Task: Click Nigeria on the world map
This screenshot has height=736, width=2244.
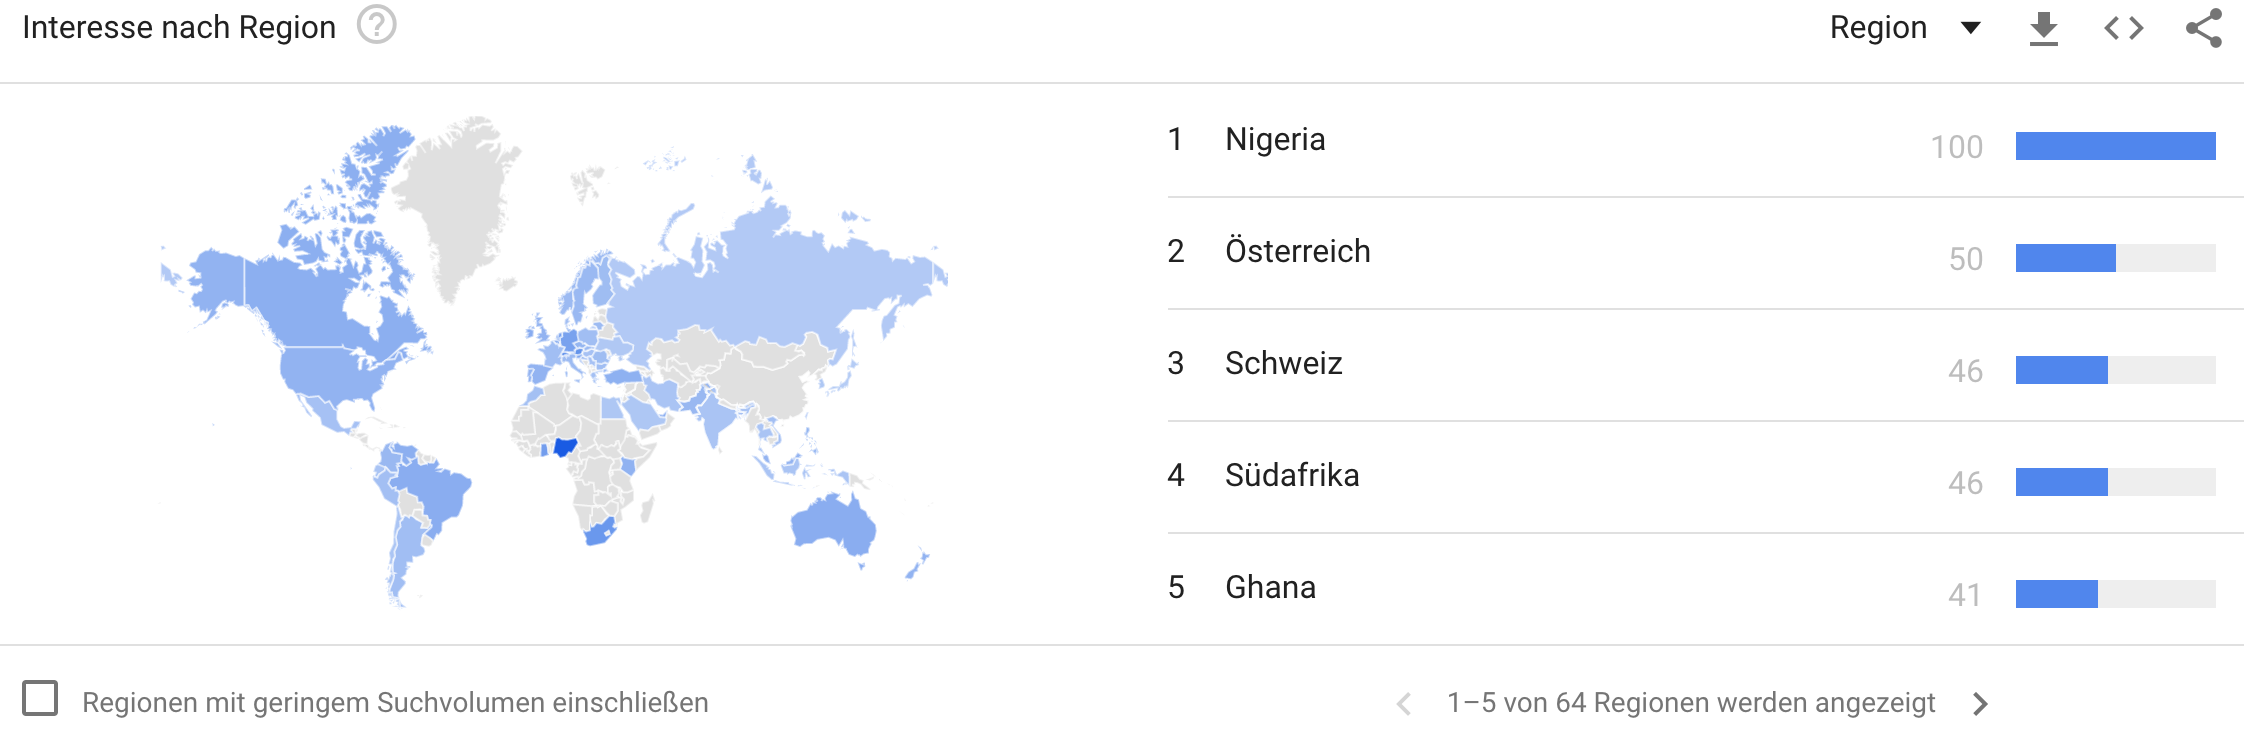Action: click(x=566, y=446)
